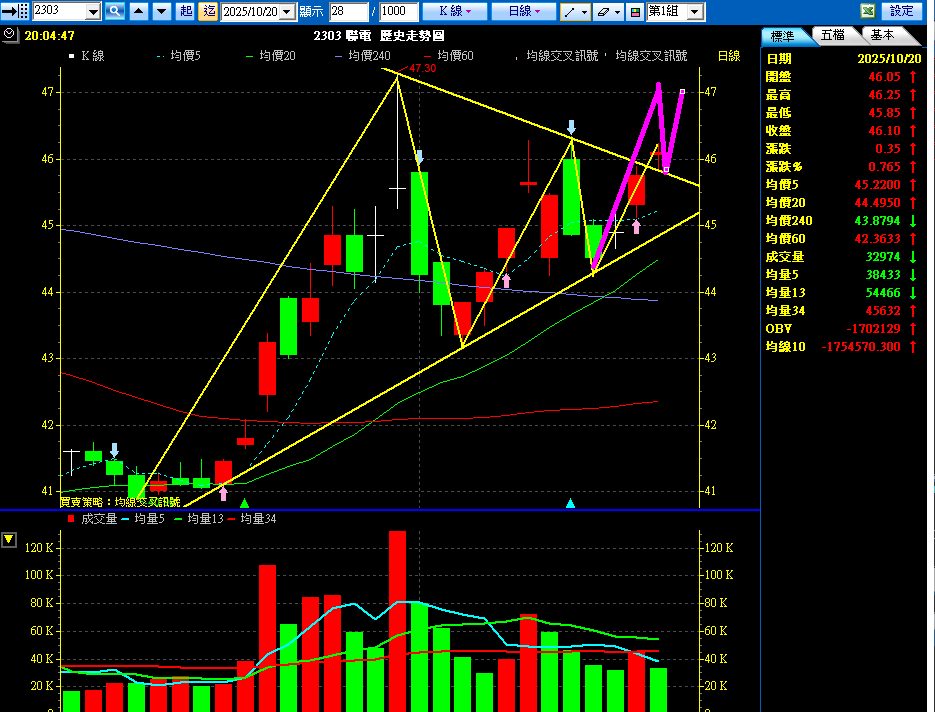Switch to the 標準 tab

(784, 36)
